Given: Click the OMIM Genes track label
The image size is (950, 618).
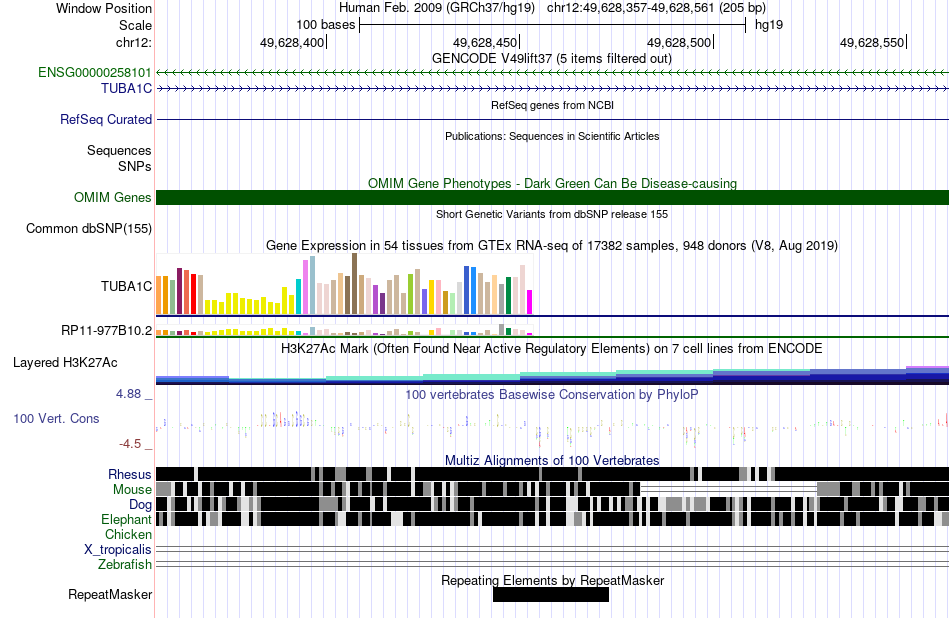Looking at the screenshot, I should 113,198.
